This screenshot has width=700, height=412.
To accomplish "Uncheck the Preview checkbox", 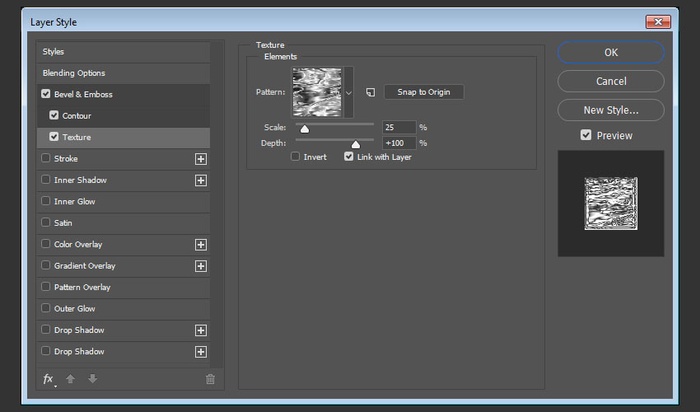I will click(586, 135).
